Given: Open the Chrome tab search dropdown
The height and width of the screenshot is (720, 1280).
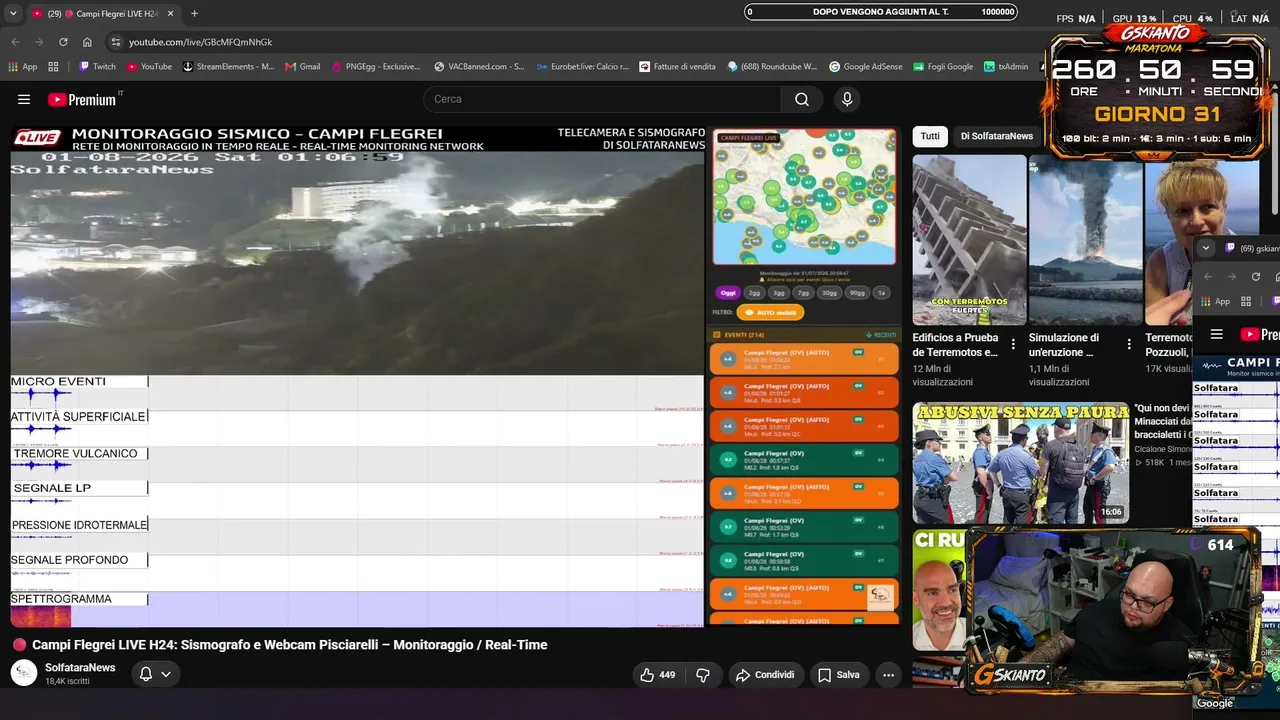Looking at the screenshot, I should click(13, 14).
